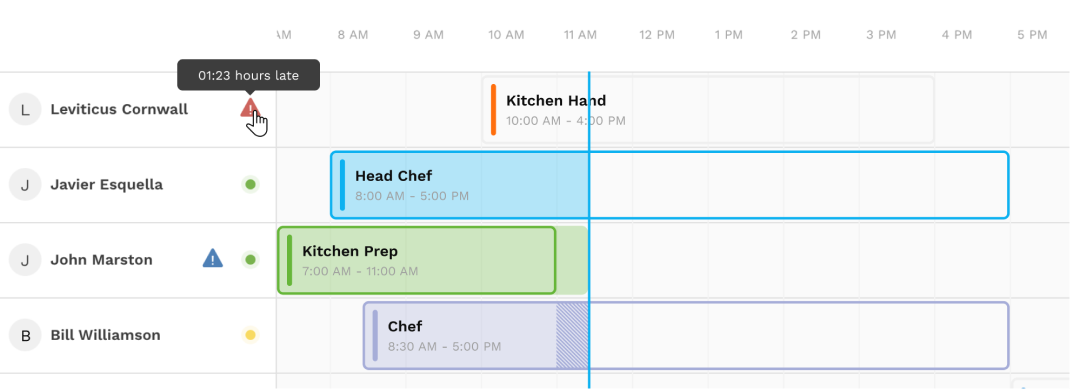Screen dimensions: 1070x389
Task: Click John Marston's green status dot
Action: (250, 259)
